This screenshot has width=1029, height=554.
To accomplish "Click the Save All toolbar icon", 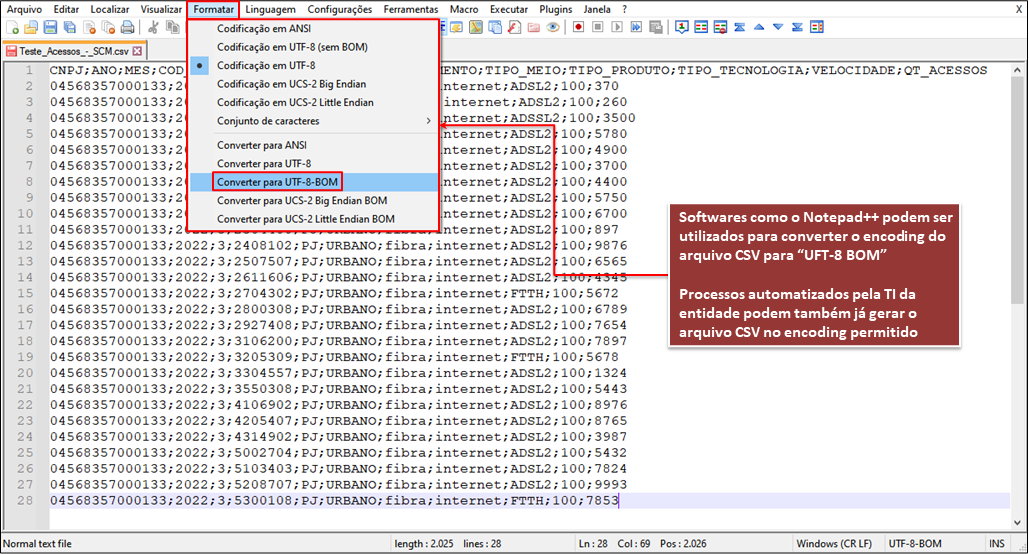I will 70,28.
